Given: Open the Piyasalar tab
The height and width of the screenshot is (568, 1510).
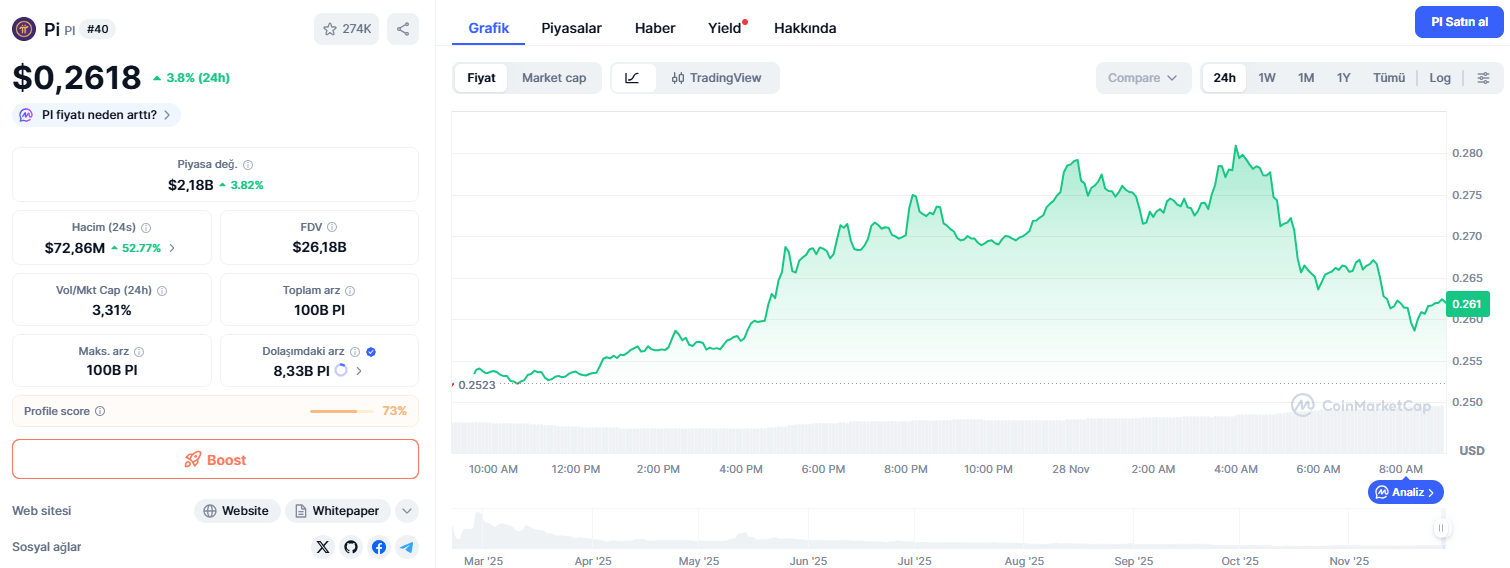Looking at the screenshot, I should click(x=572, y=28).
